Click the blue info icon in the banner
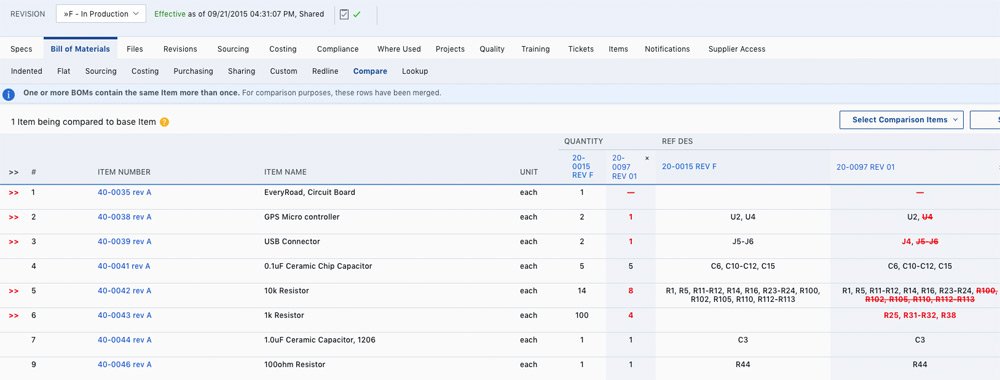Viewport: 1000px width, 380px height. click(x=8, y=94)
